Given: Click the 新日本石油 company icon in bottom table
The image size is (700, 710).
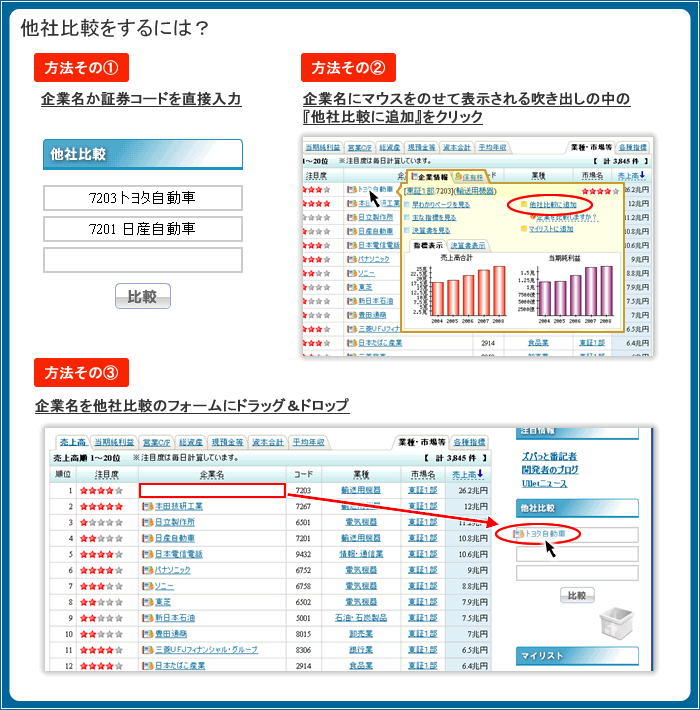Looking at the screenshot, I should point(148,617).
